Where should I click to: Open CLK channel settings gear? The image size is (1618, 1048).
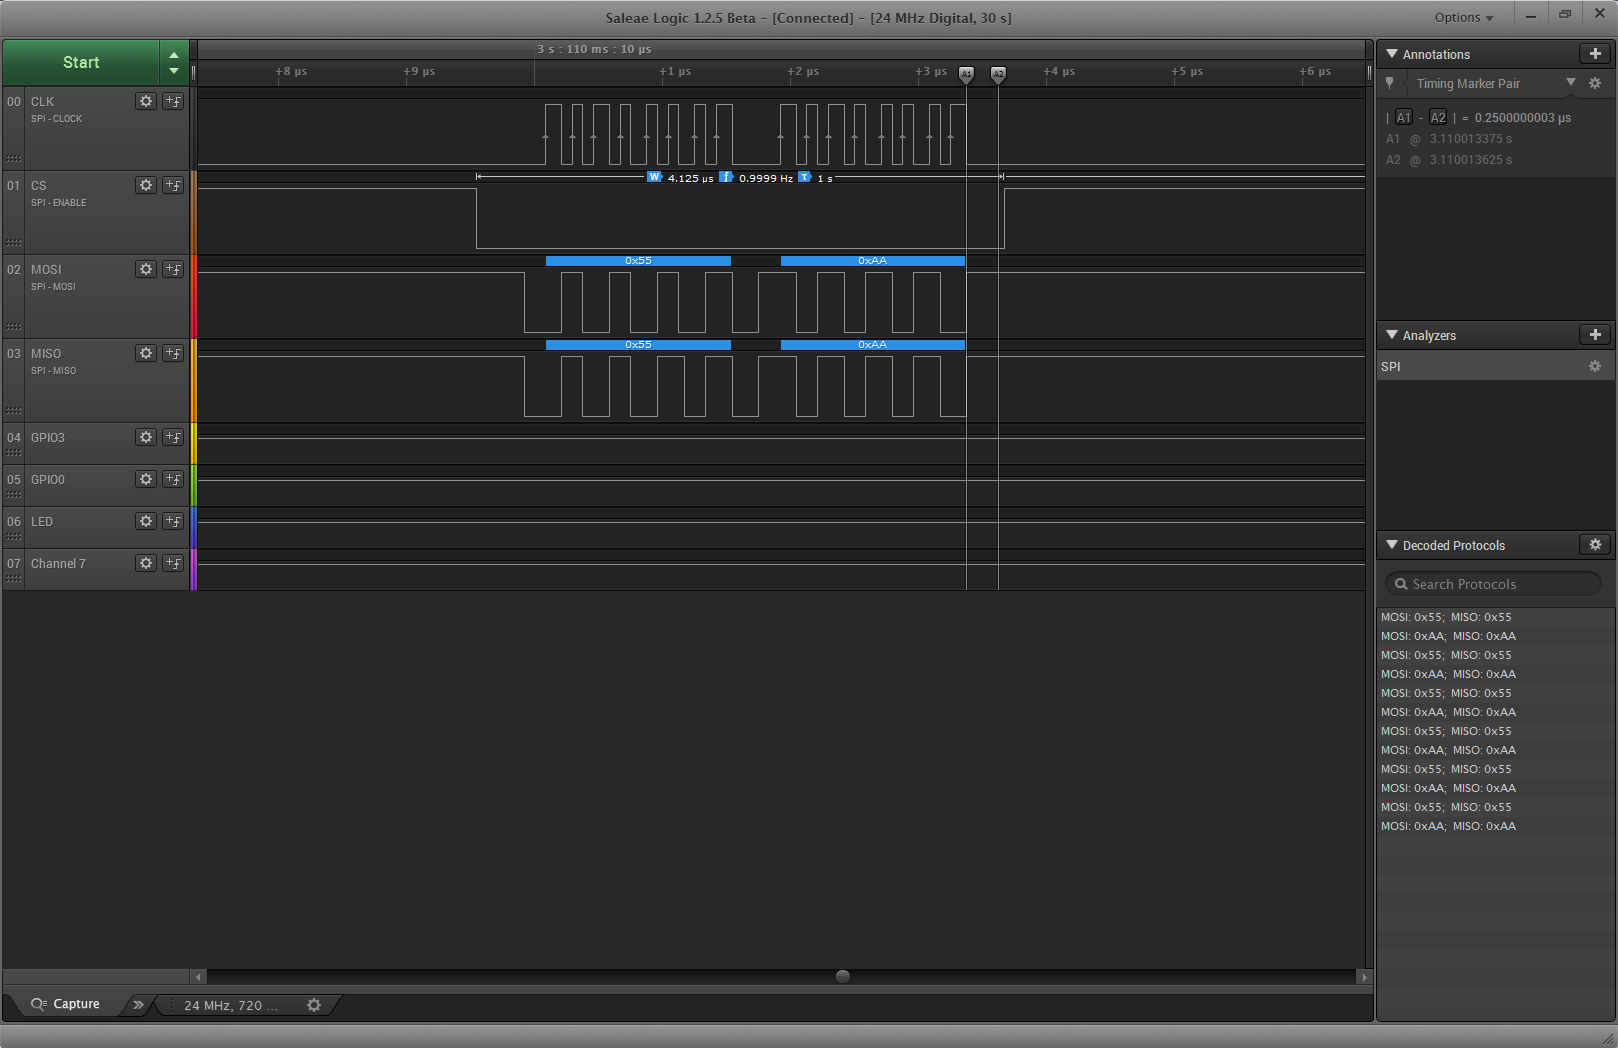146,101
